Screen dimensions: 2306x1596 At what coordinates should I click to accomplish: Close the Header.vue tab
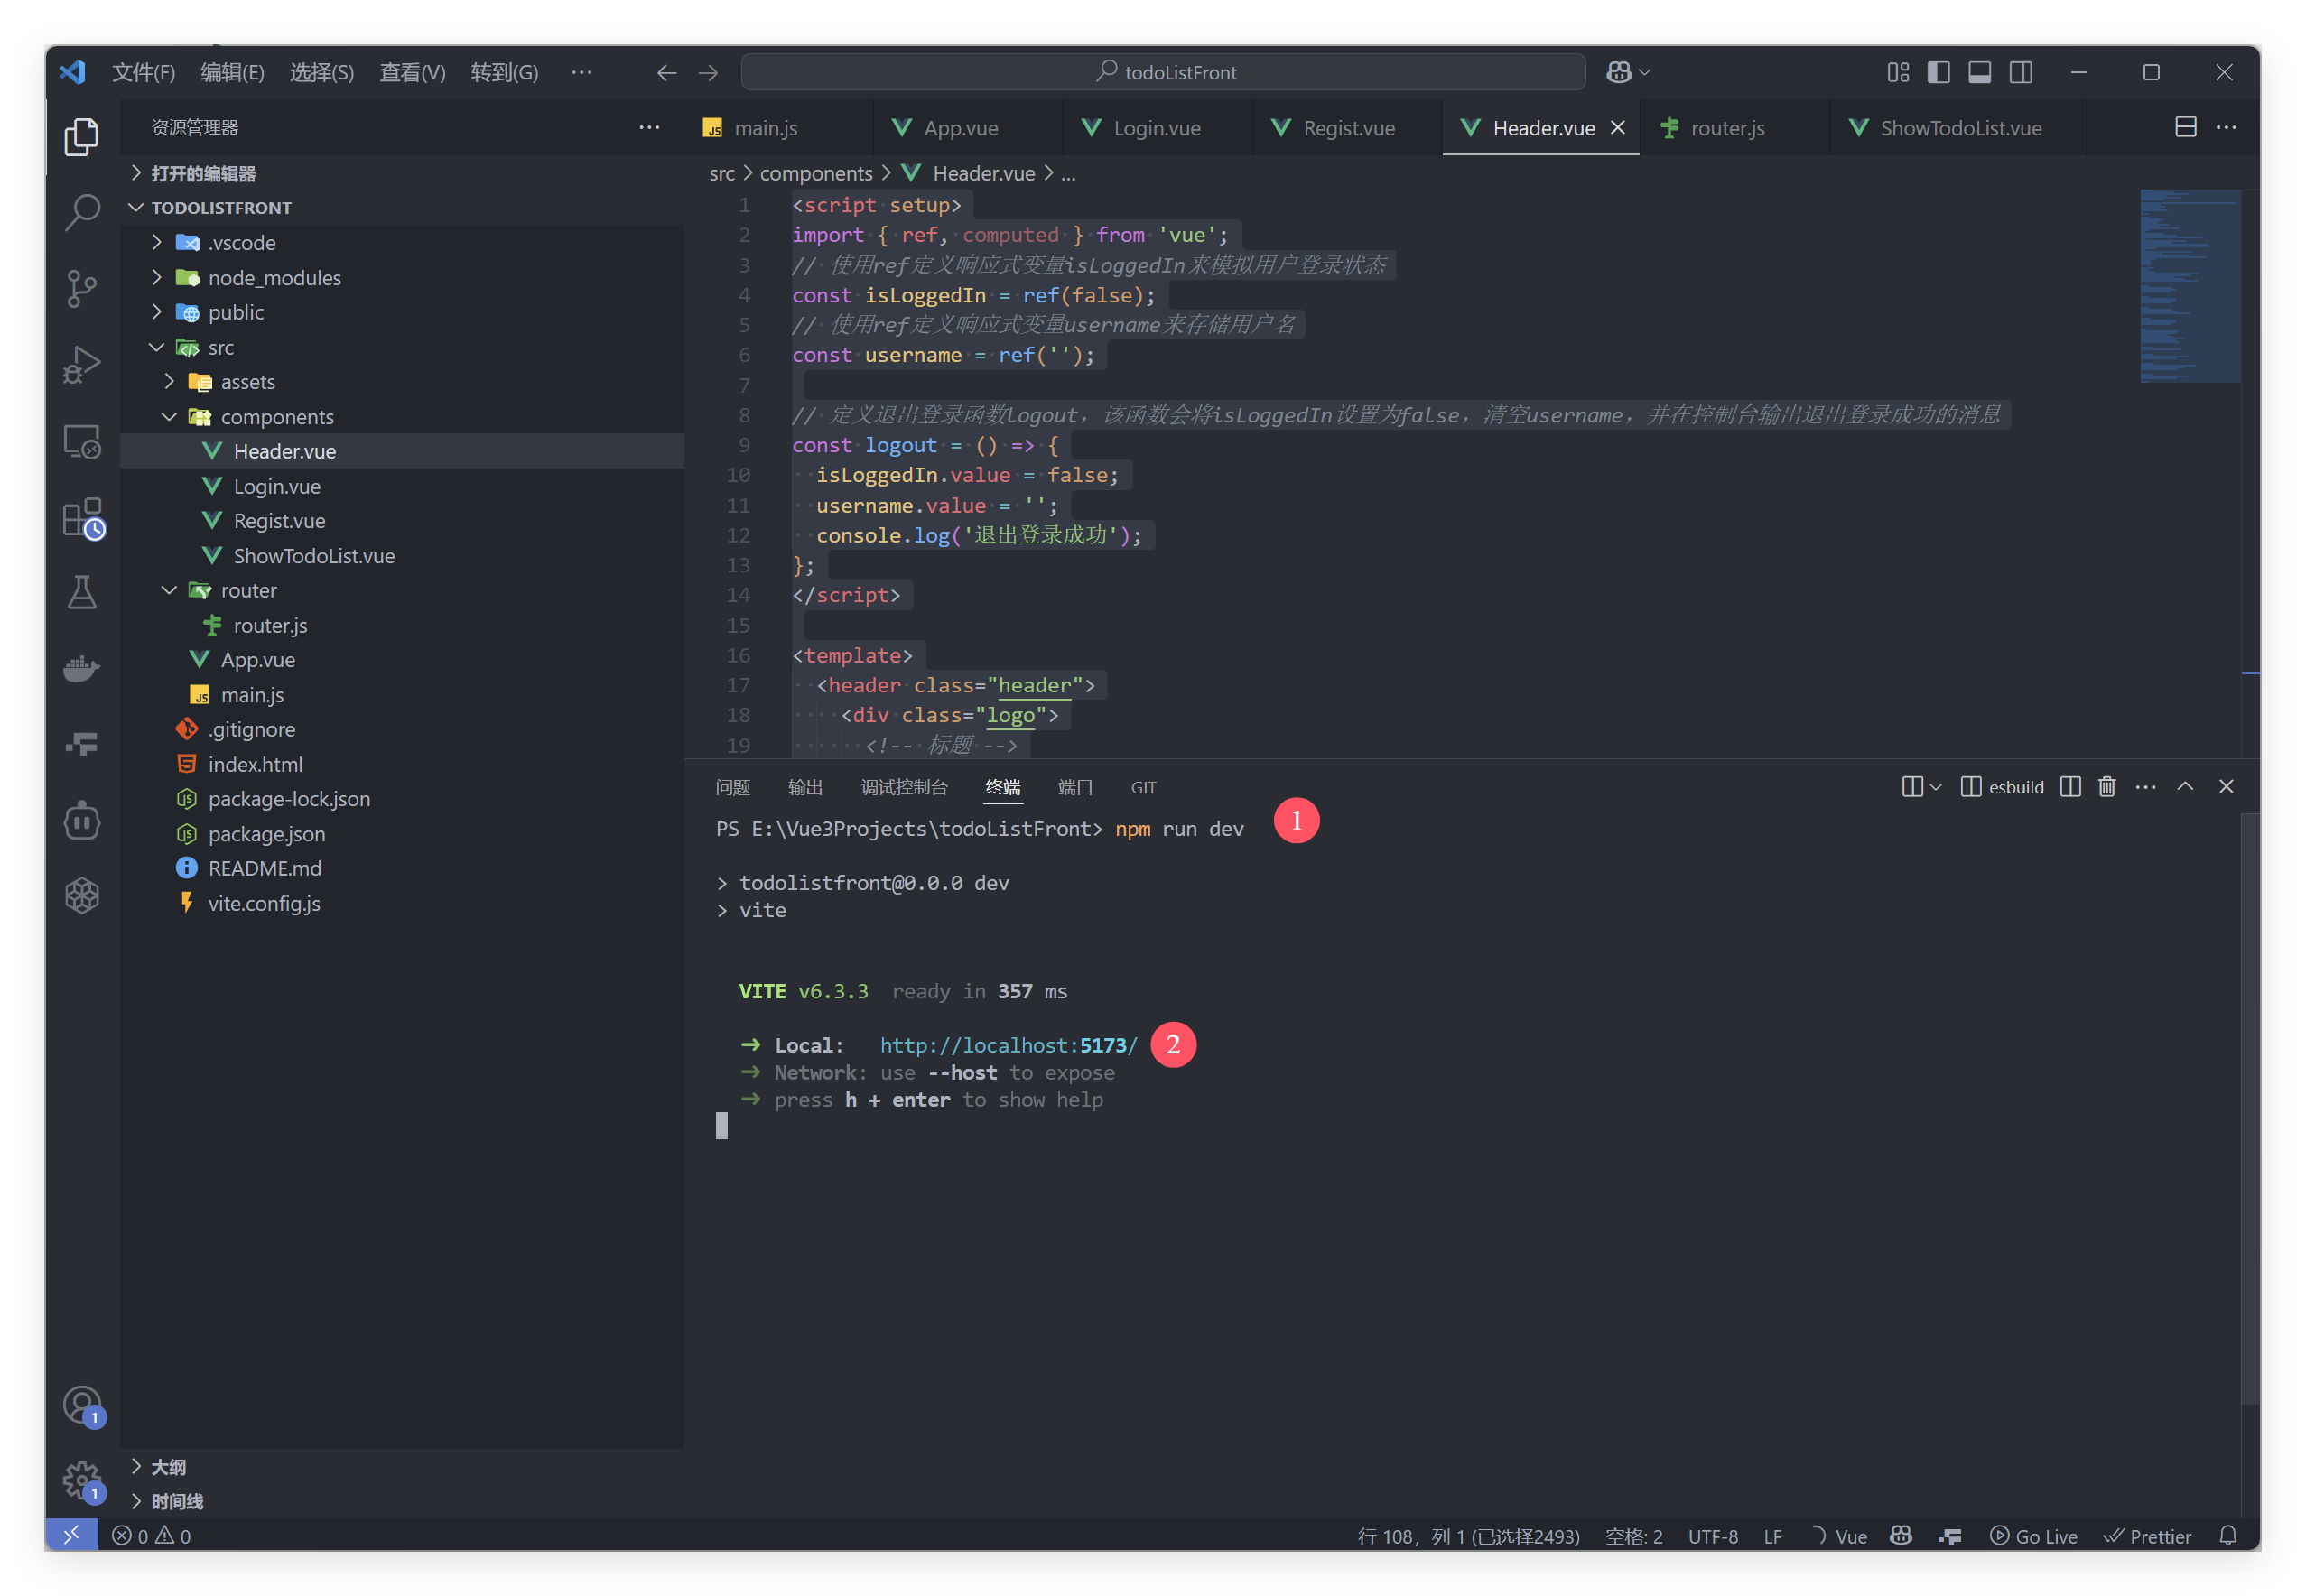click(1617, 127)
